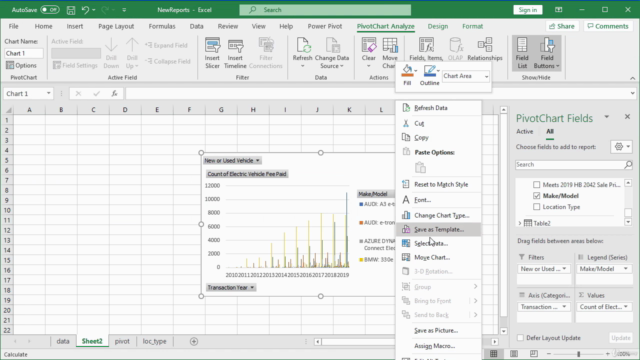Switch to Page Layout view icon
The height and width of the screenshot is (360, 640).
(x=514, y=353)
